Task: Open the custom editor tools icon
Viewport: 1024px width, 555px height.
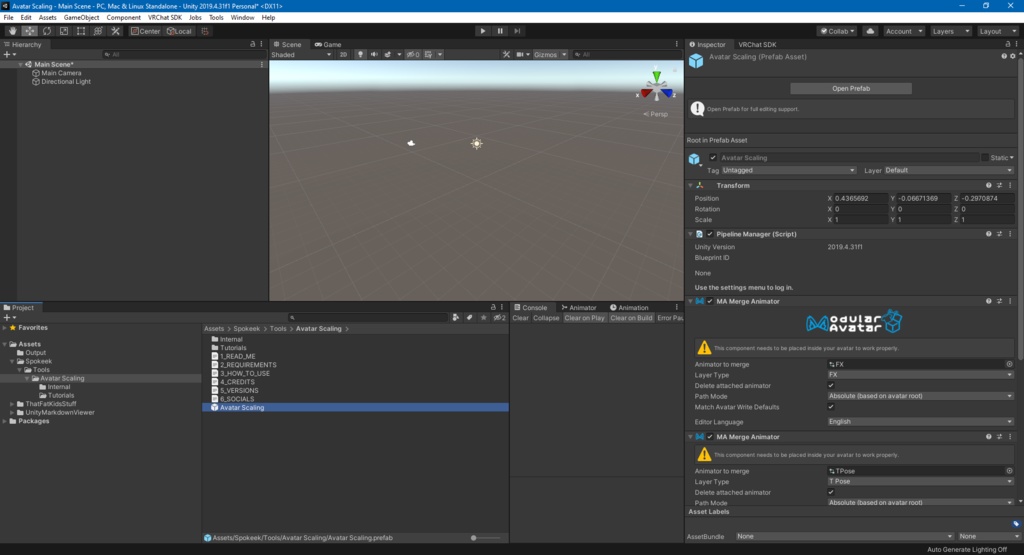Action: point(116,31)
